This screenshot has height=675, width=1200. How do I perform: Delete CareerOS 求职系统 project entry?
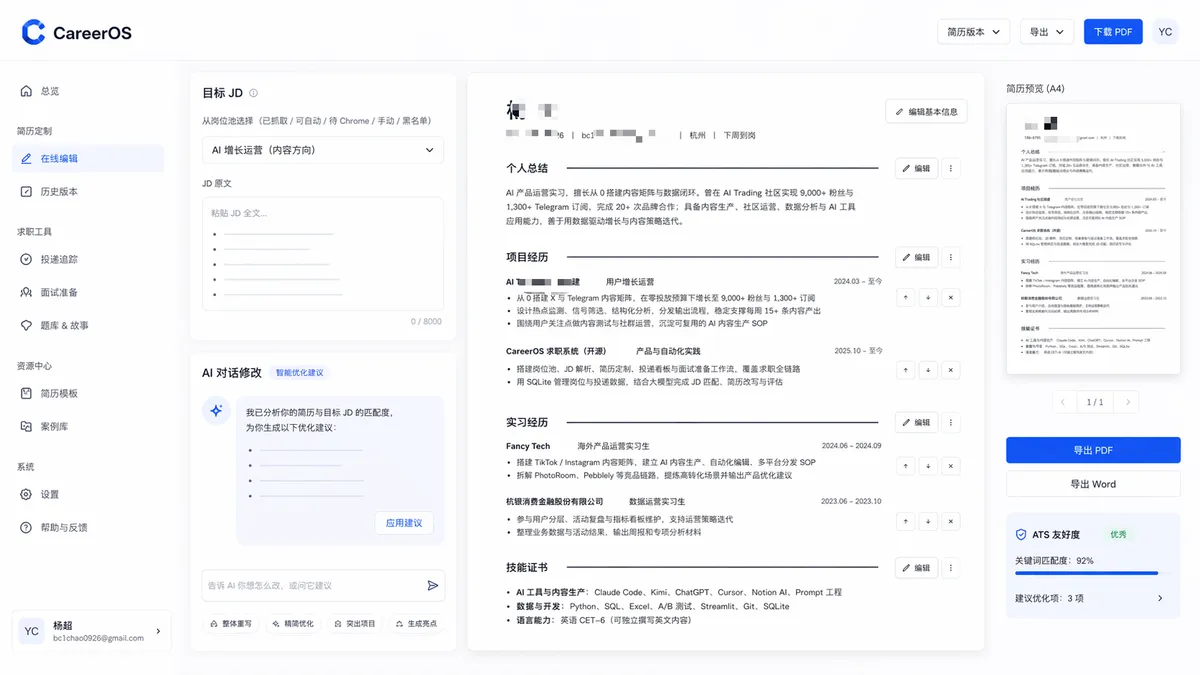click(x=950, y=369)
